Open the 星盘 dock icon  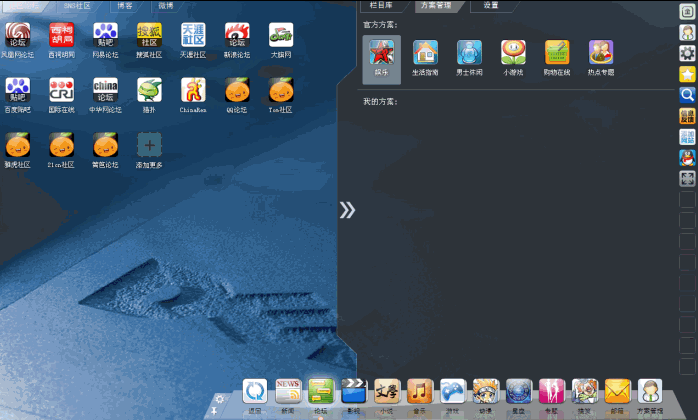tap(519, 391)
